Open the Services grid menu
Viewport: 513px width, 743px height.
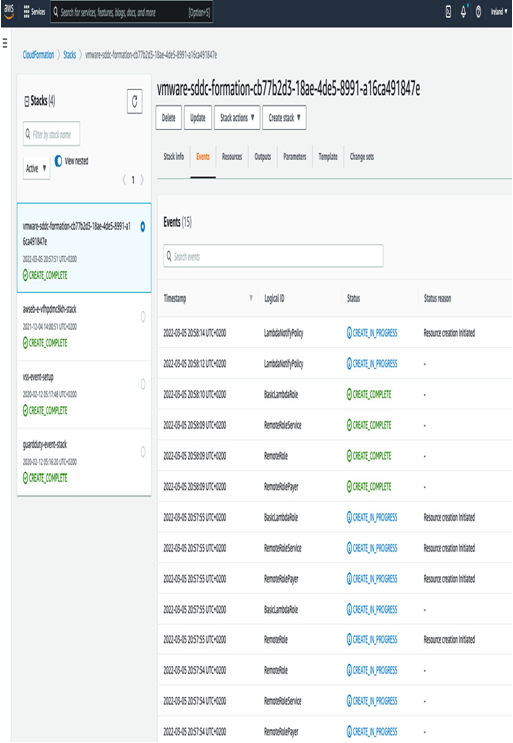34,12
